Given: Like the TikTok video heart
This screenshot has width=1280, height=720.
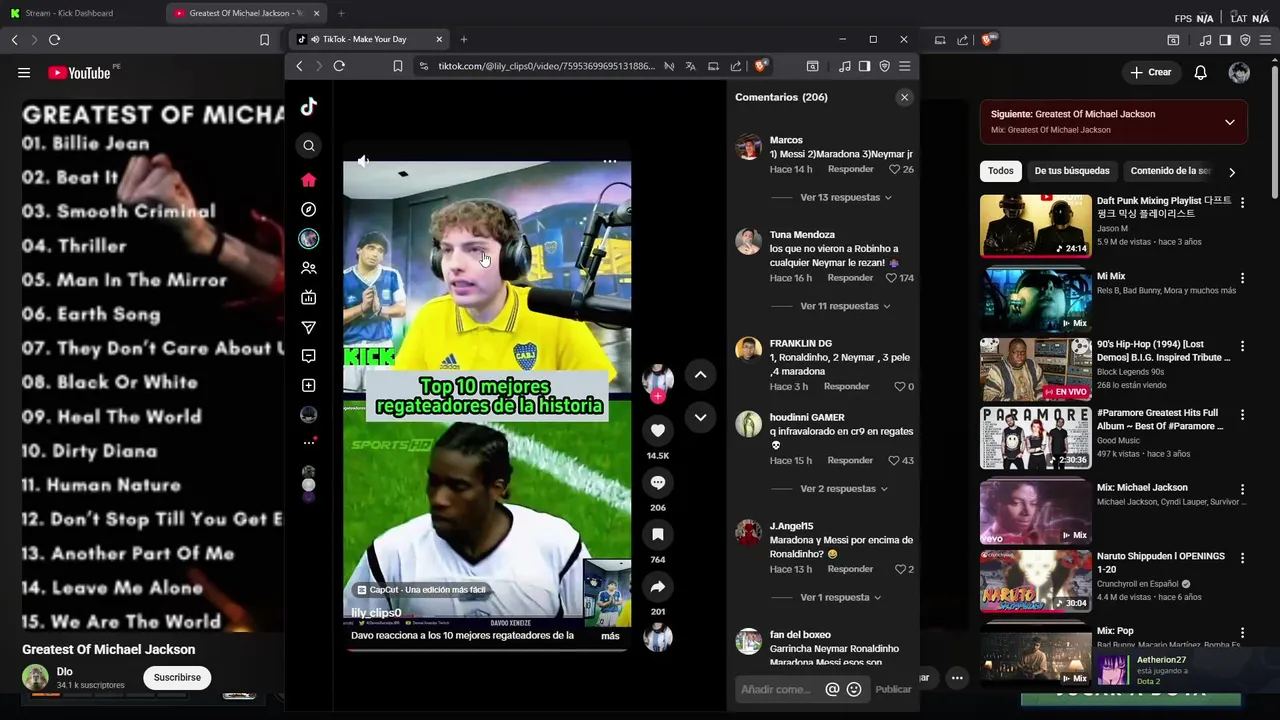Looking at the screenshot, I should pos(658,431).
